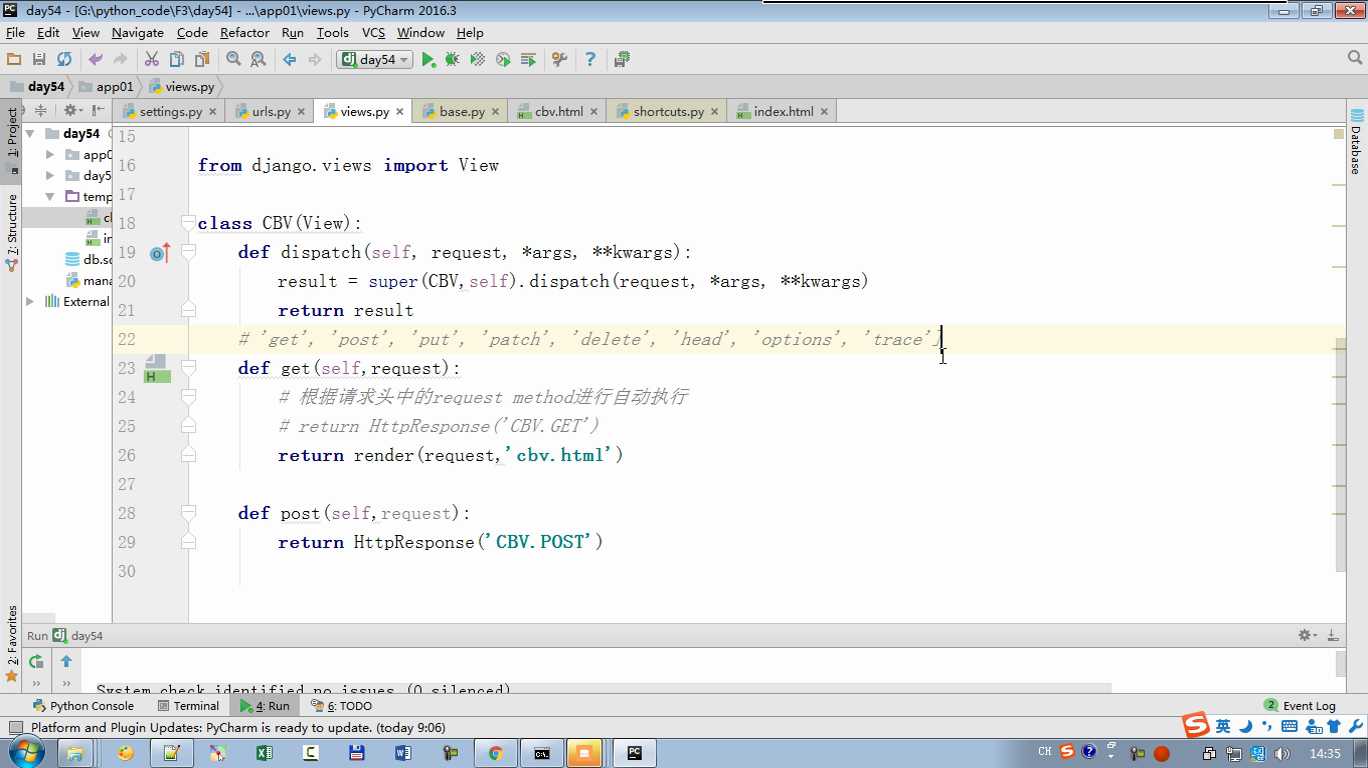Click the HTML gutter icon at line 23
The height and width of the screenshot is (768, 1368).
pyautogui.click(x=157, y=369)
